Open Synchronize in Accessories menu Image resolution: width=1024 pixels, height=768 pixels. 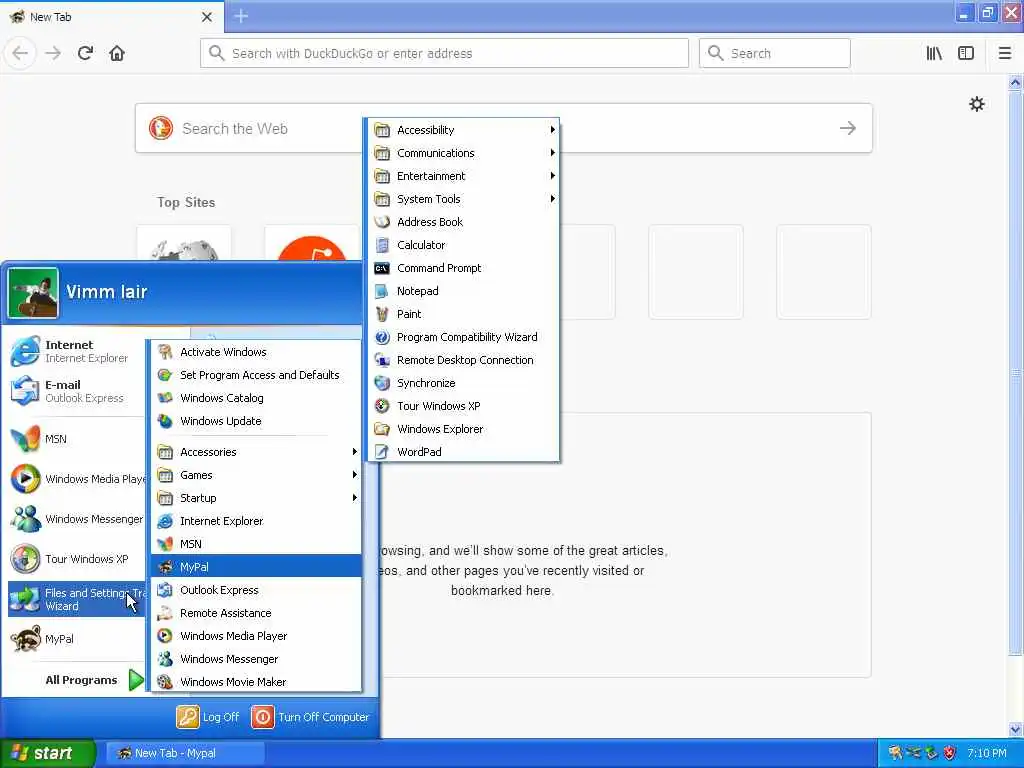point(464,383)
